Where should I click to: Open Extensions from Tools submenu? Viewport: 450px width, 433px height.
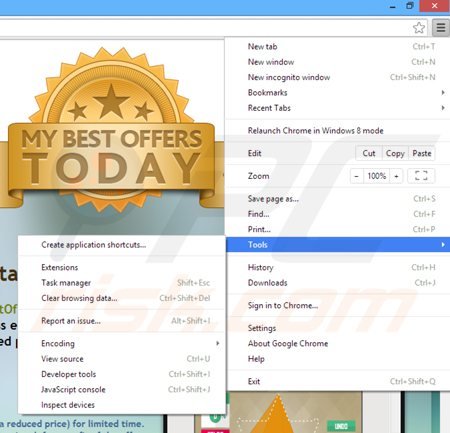pos(122,267)
